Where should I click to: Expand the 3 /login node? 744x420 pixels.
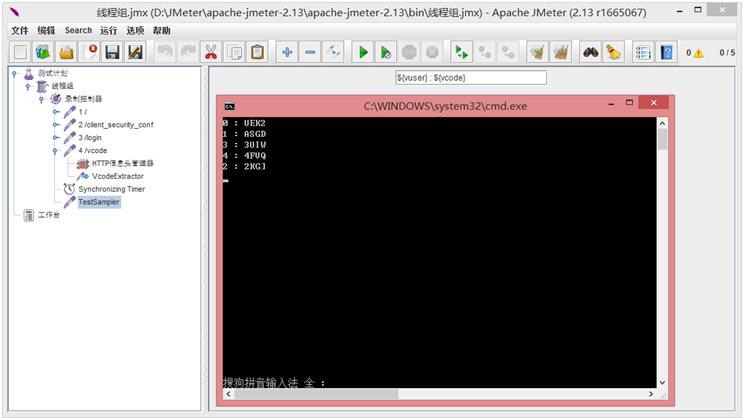(55, 138)
